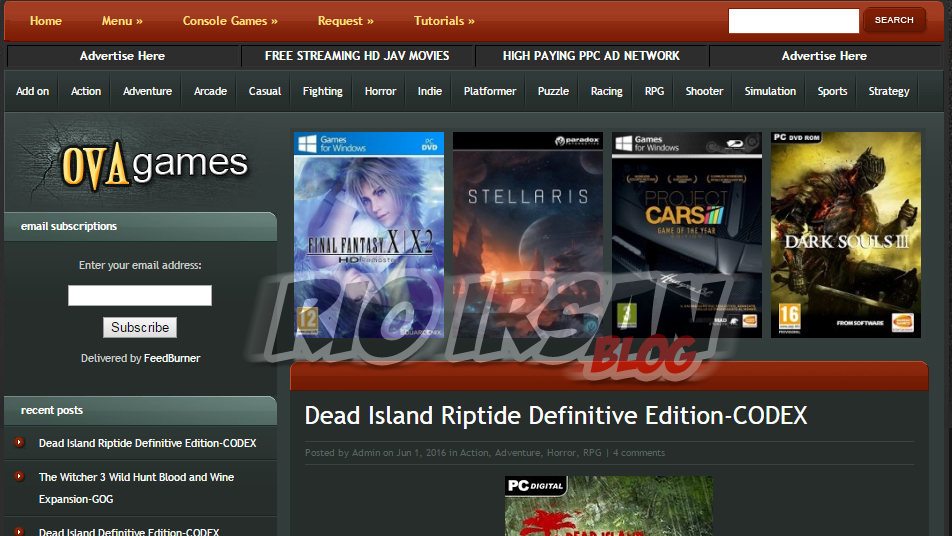Open the FeedBurner link
The width and height of the screenshot is (952, 536).
tap(172, 358)
